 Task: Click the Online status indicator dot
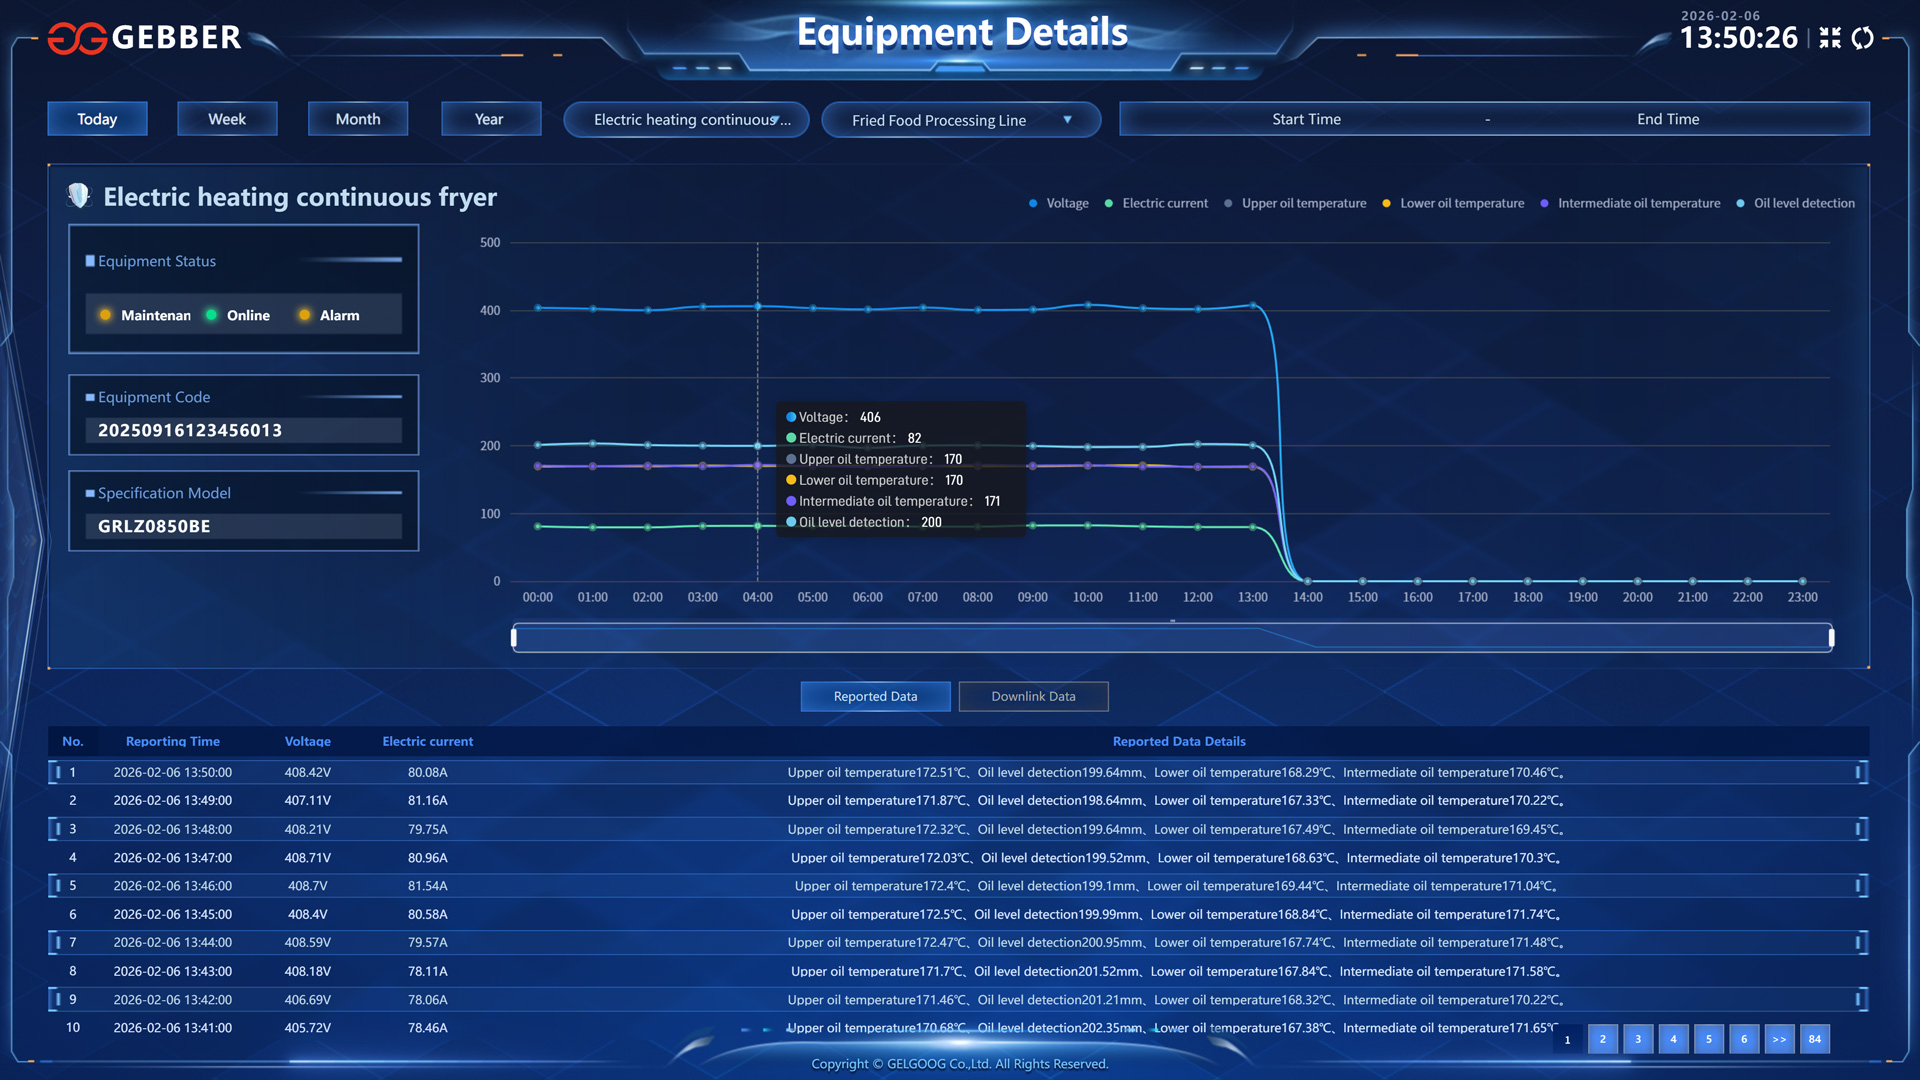[x=212, y=315]
